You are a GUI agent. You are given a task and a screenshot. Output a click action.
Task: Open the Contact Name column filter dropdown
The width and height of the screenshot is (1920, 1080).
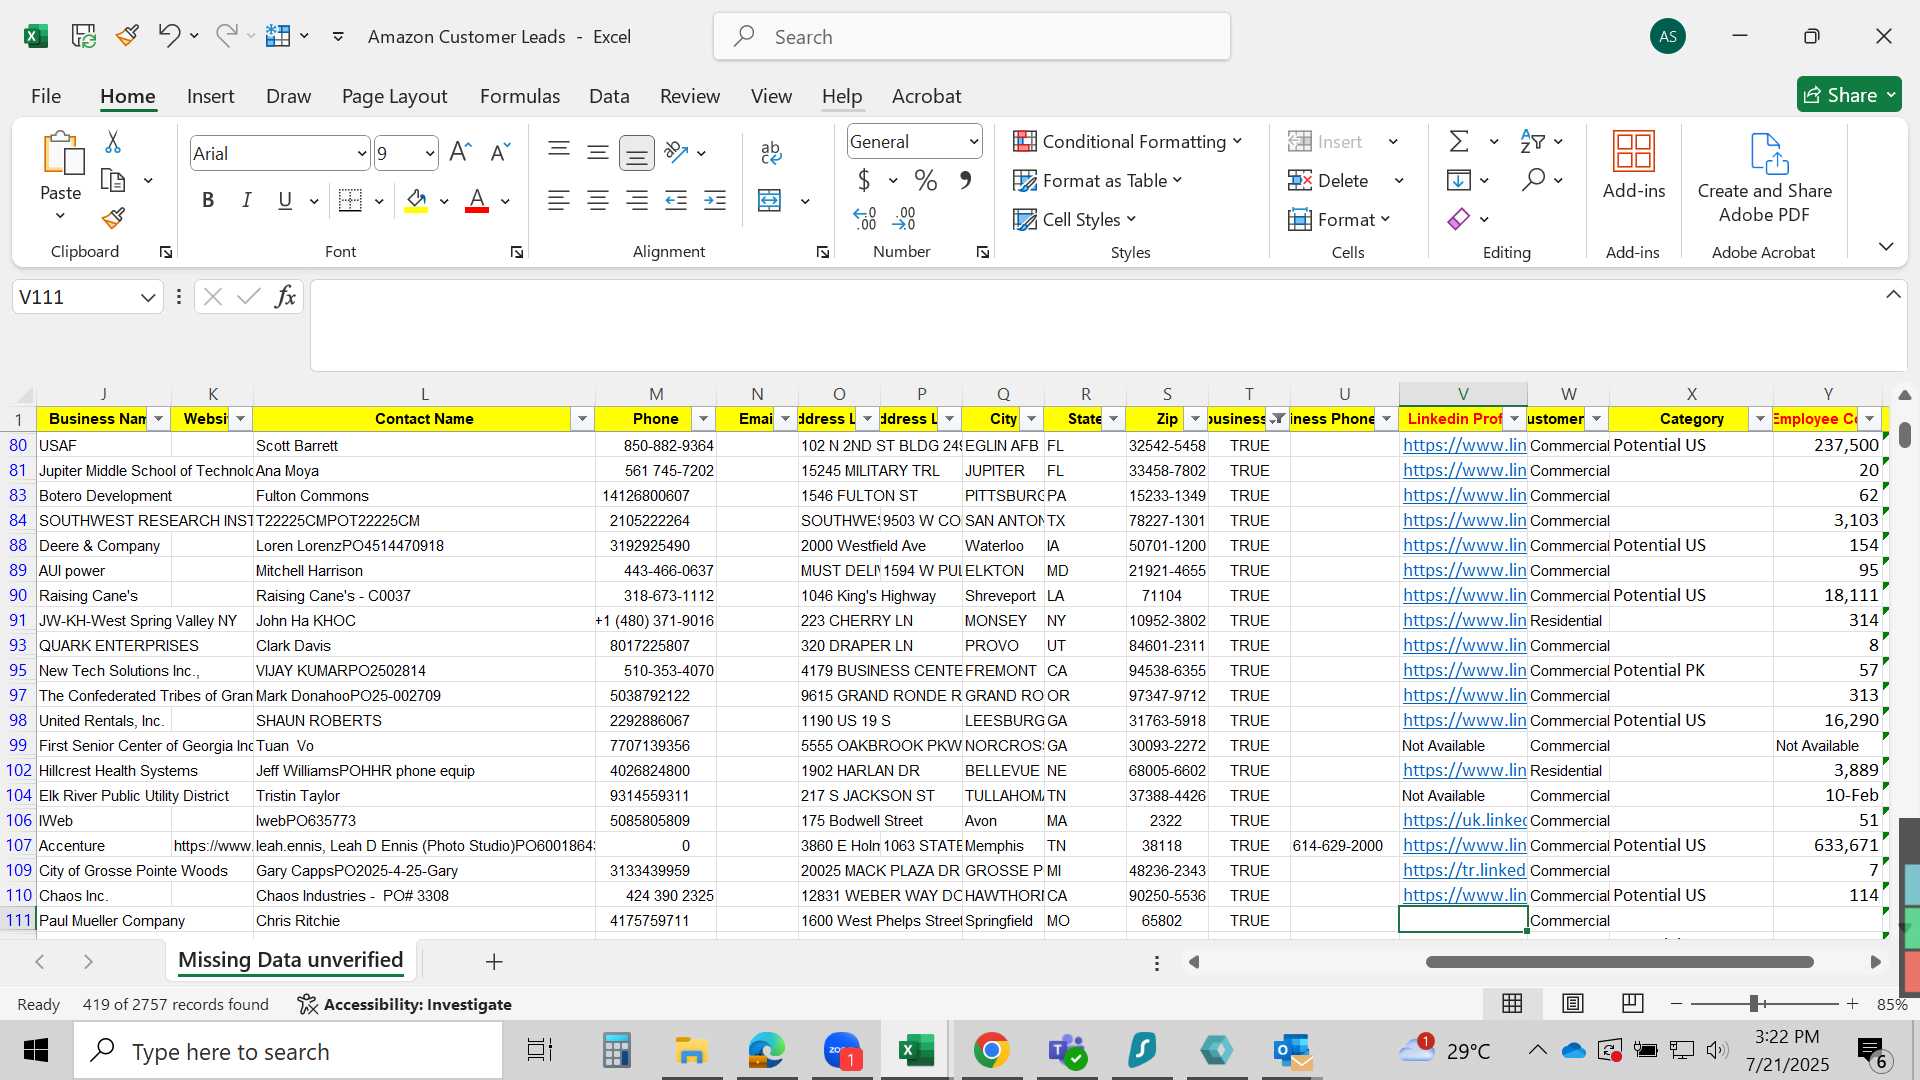pos(582,419)
